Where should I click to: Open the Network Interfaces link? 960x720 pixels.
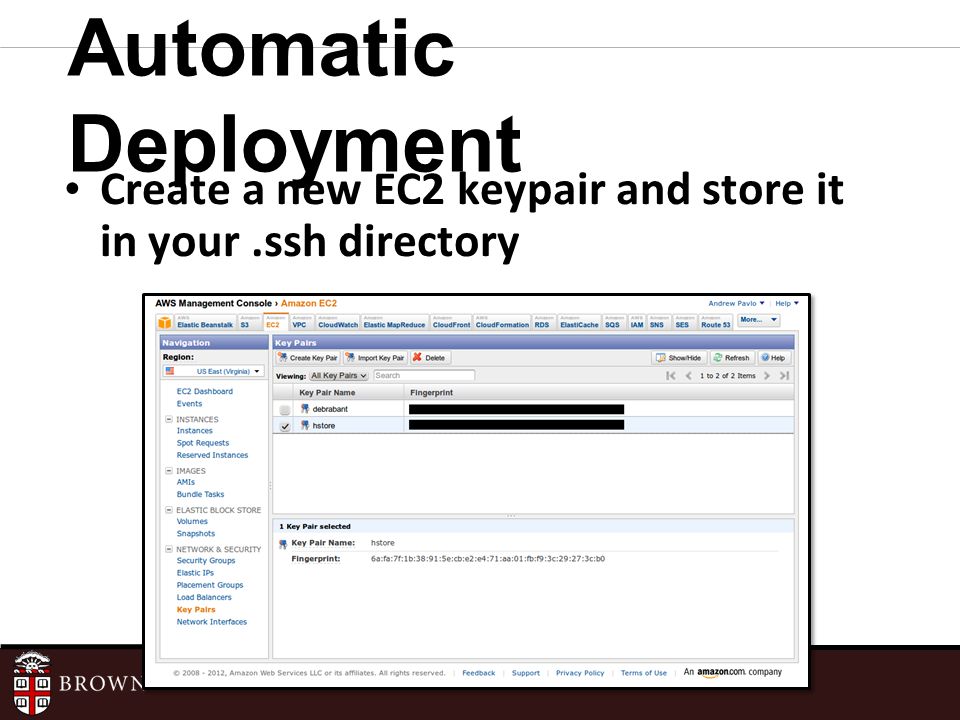point(212,621)
